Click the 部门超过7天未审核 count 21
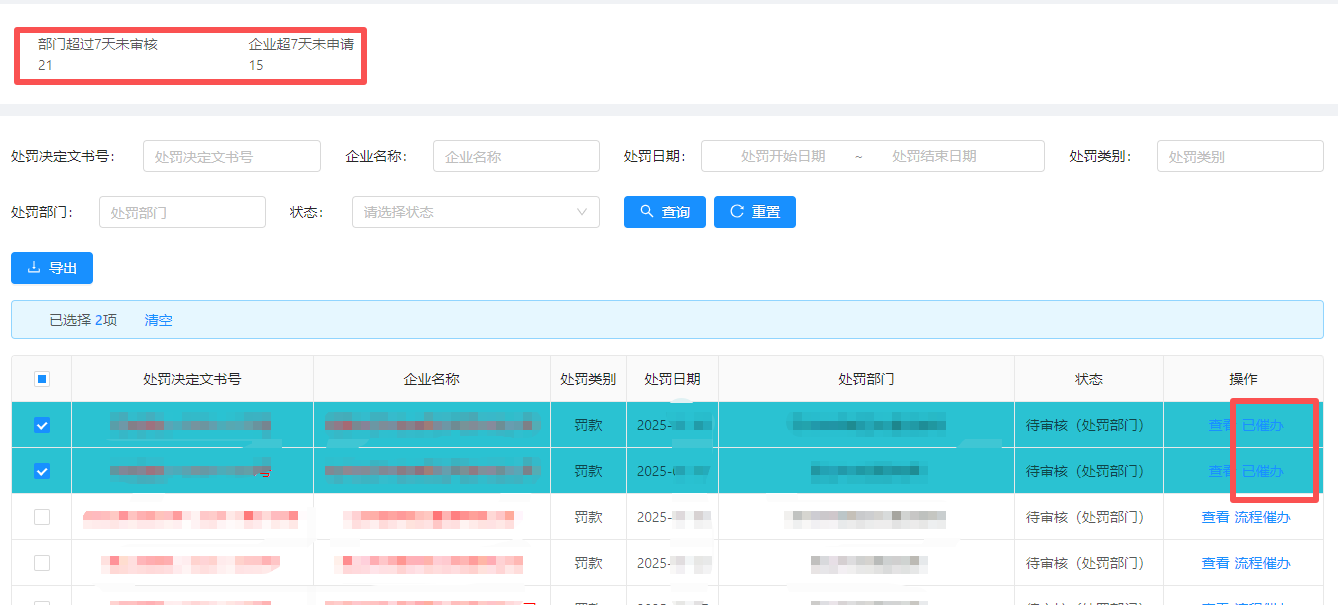The height and width of the screenshot is (605, 1338). click(x=45, y=65)
